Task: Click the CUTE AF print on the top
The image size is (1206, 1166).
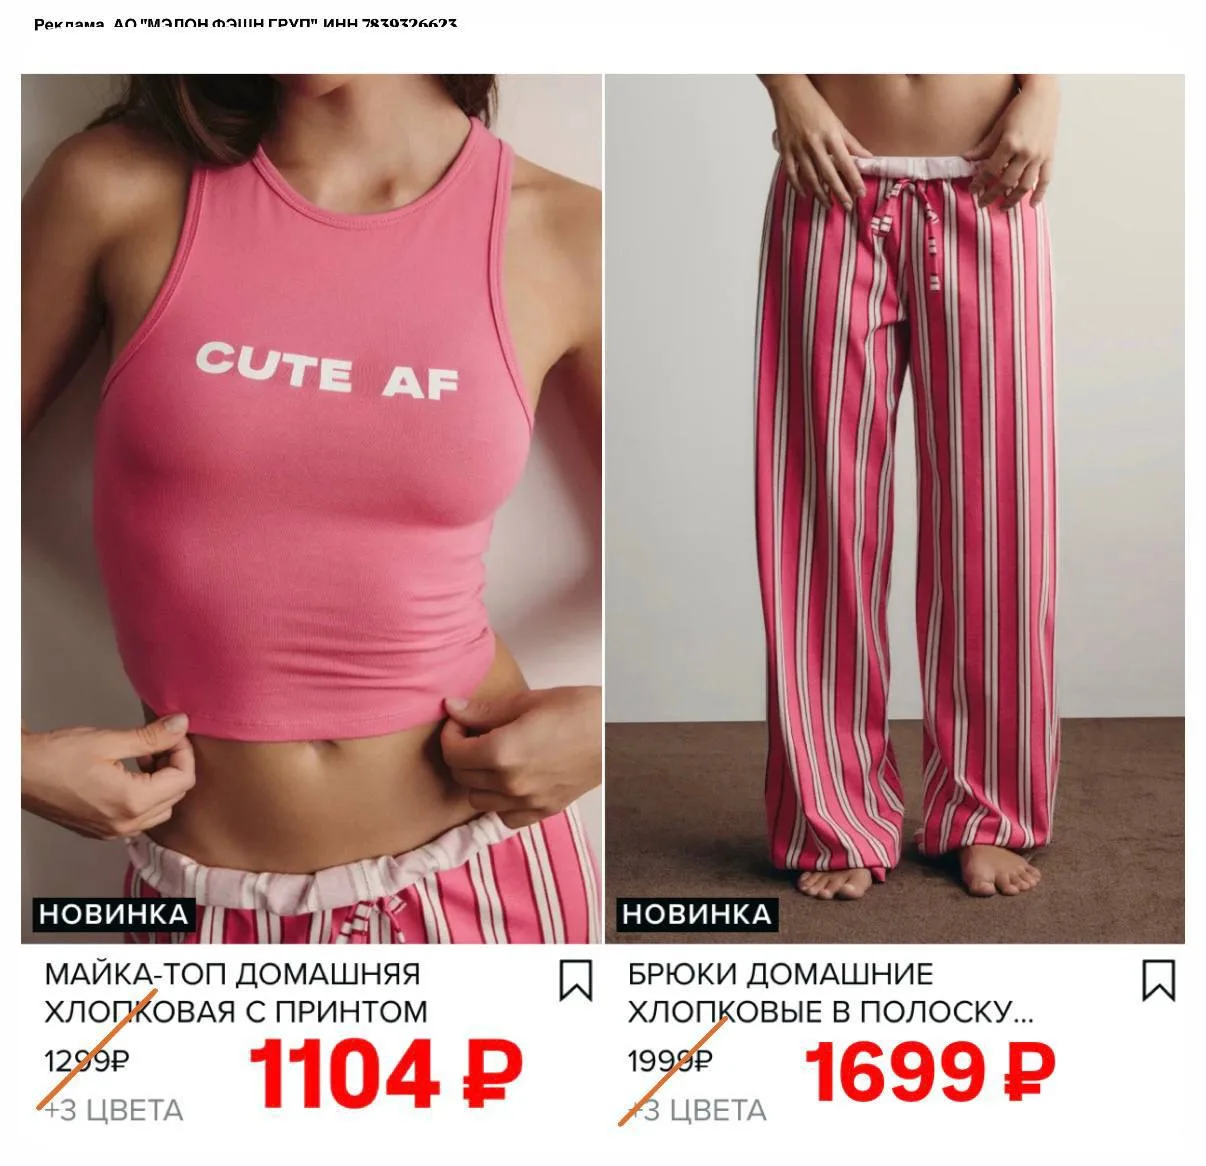Action: pyautogui.click(x=326, y=370)
